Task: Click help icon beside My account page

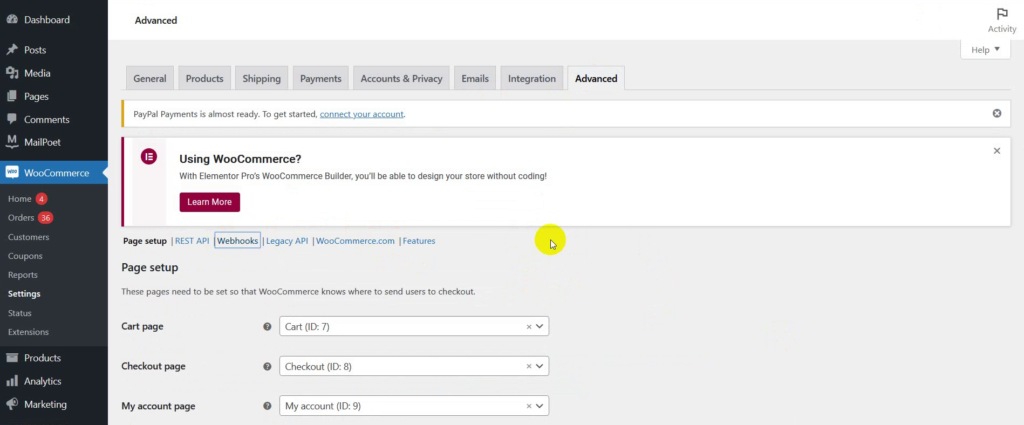Action: (x=267, y=406)
